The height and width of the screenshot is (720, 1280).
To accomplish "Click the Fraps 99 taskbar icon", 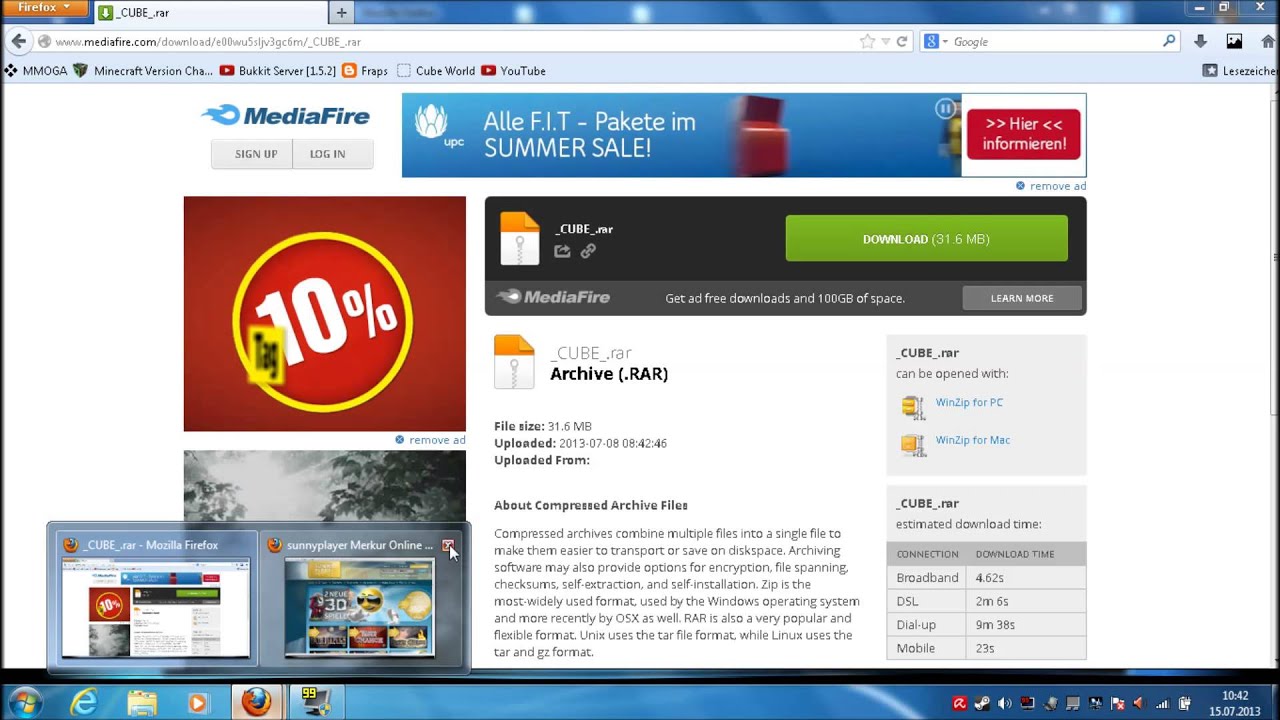I will (x=315, y=703).
